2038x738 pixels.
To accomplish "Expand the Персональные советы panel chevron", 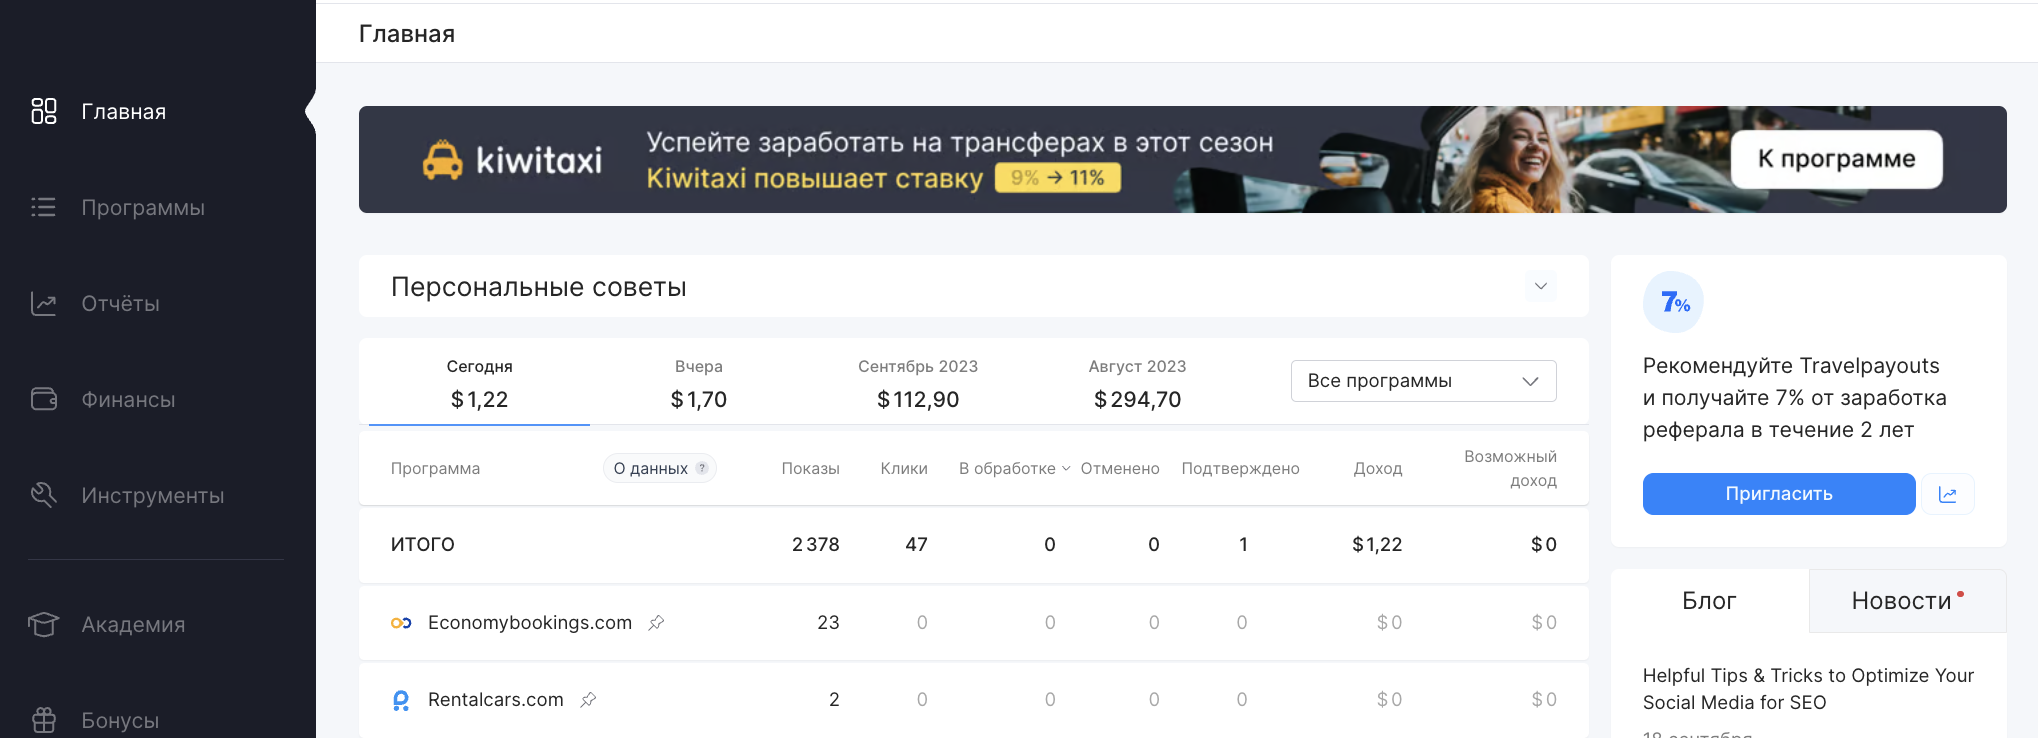I will coord(1541,287).
